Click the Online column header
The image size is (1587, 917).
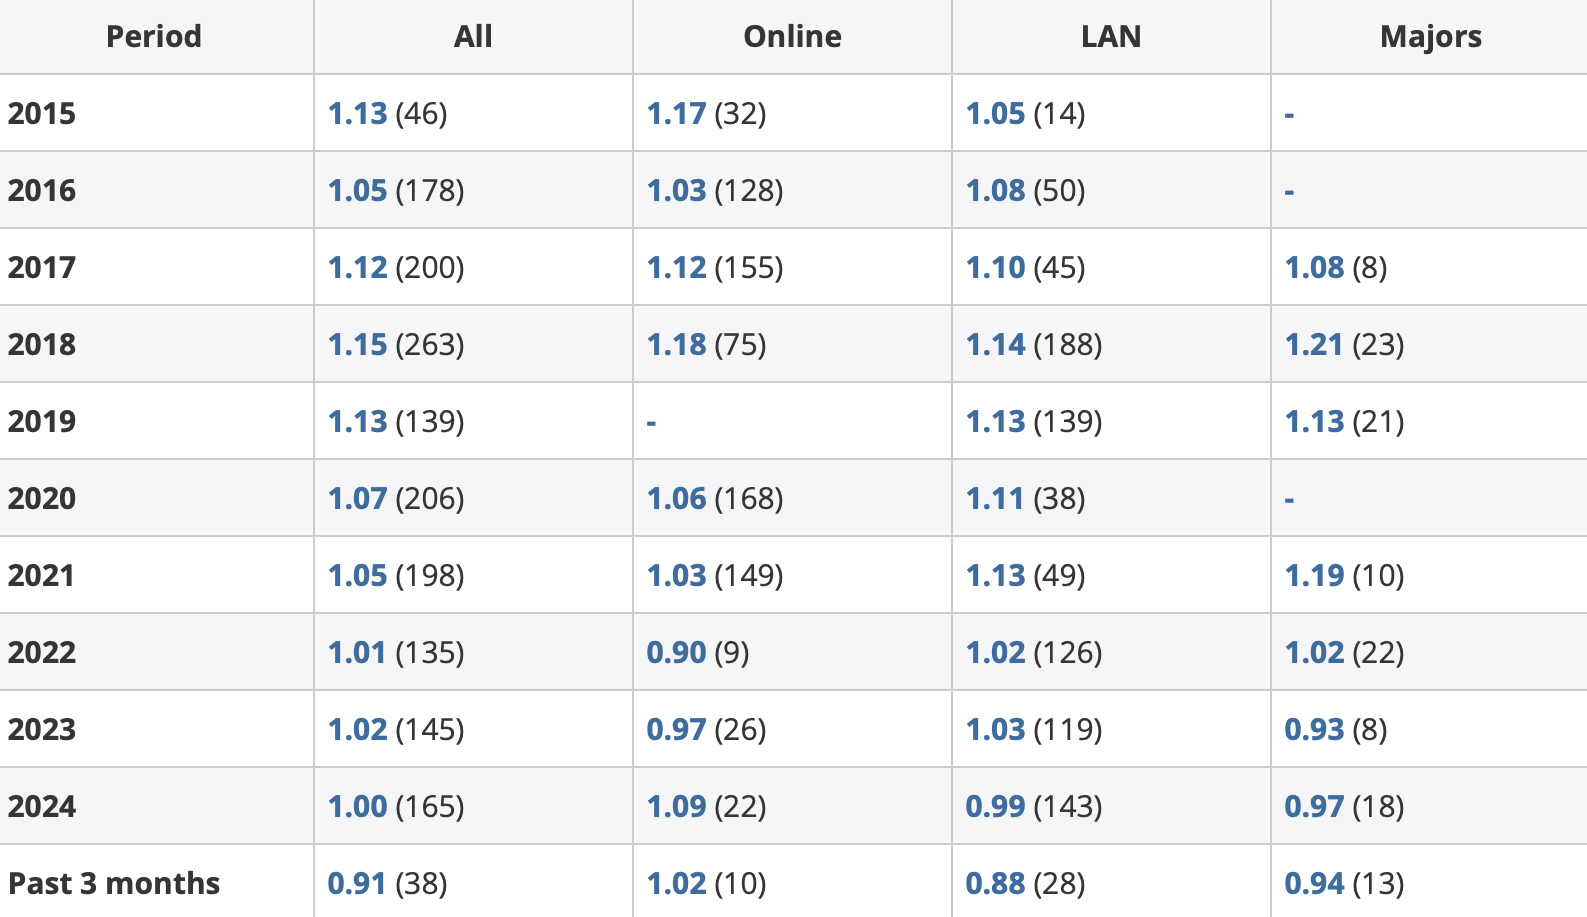point(792,37)
